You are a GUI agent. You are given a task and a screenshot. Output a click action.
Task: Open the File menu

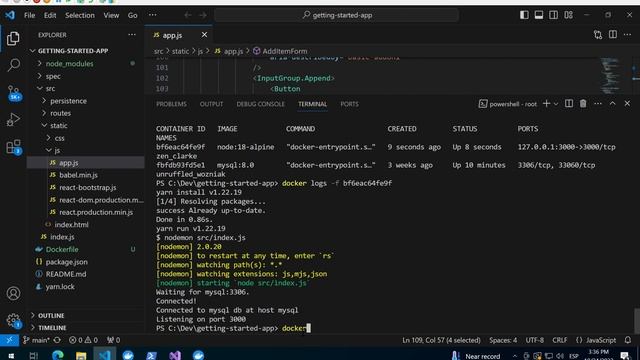coord(29,16)
